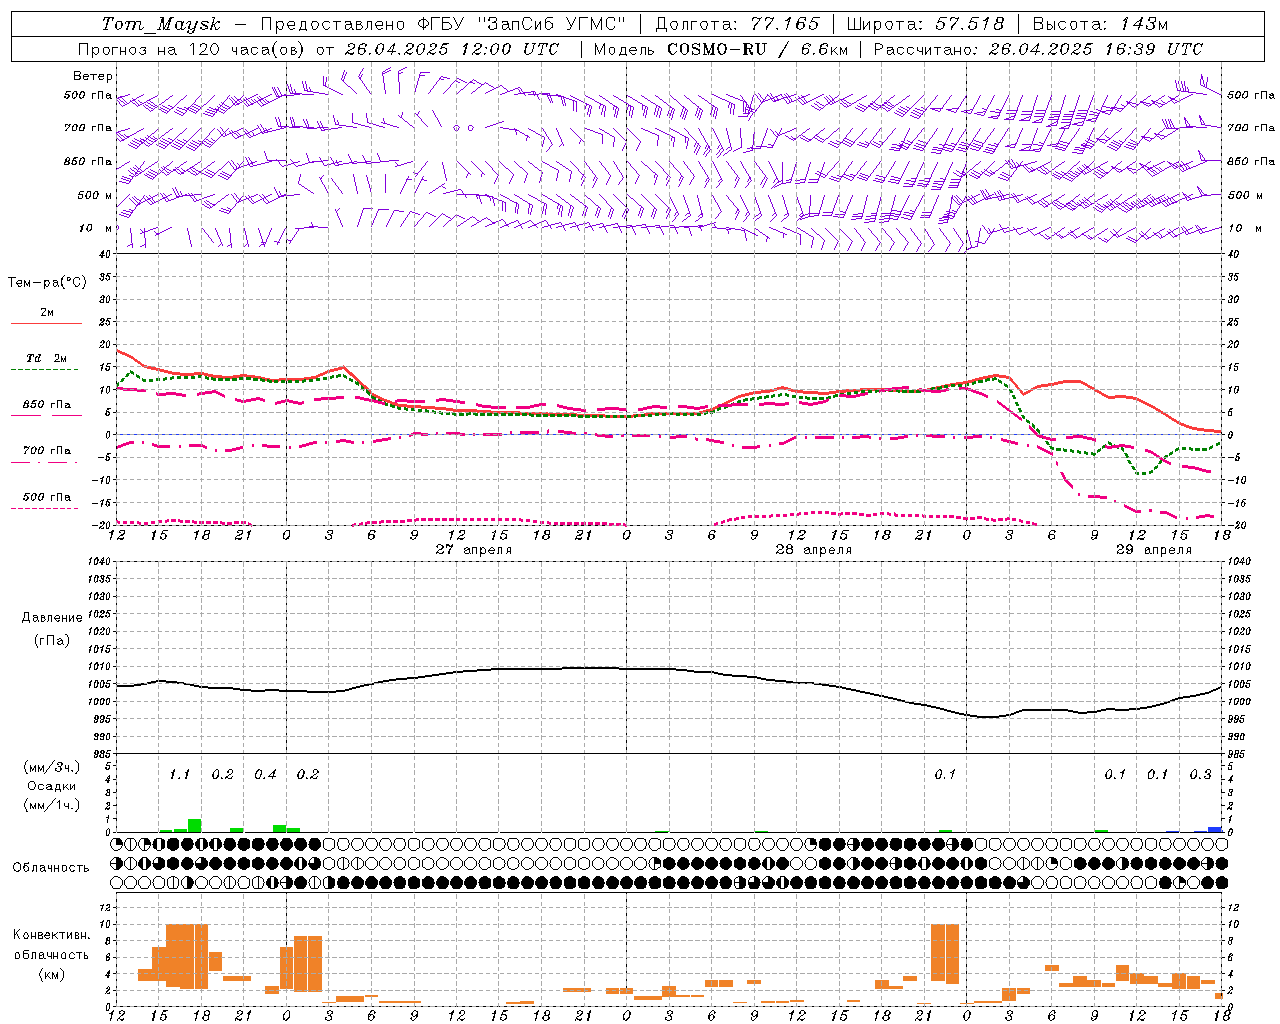Click the 0.3 precipitation amount value

(1200, 774)
